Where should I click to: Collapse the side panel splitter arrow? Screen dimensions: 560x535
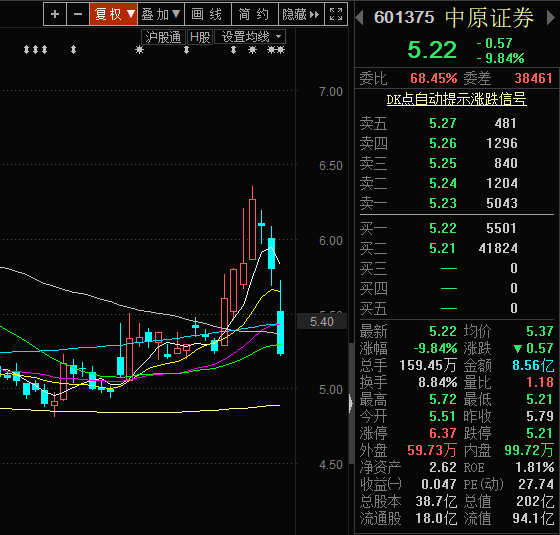point(351,403)
